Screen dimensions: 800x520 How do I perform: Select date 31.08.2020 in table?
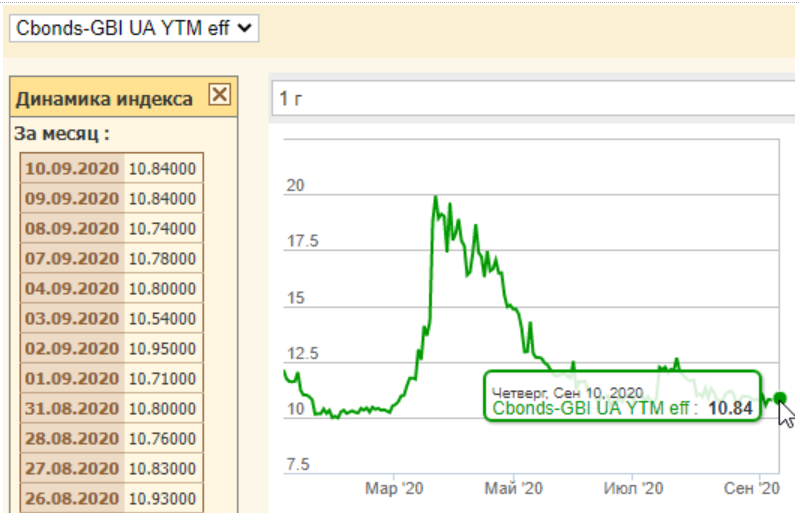coord(72,408)
